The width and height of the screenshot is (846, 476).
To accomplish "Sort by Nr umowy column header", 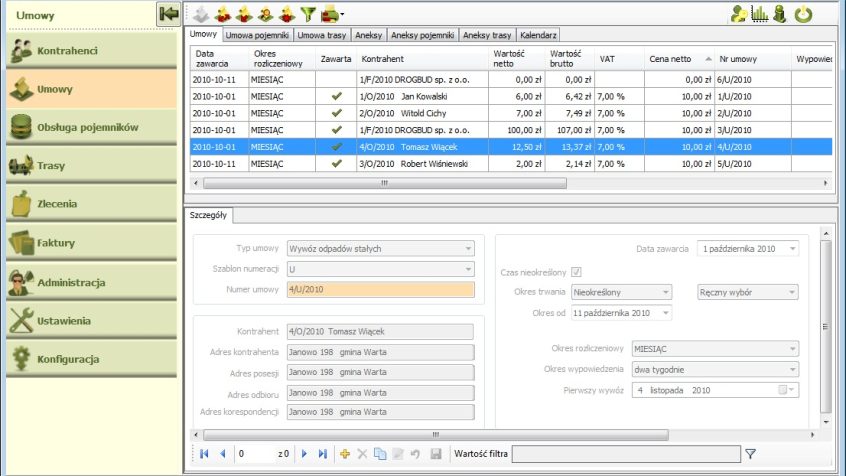I will 753,59.
